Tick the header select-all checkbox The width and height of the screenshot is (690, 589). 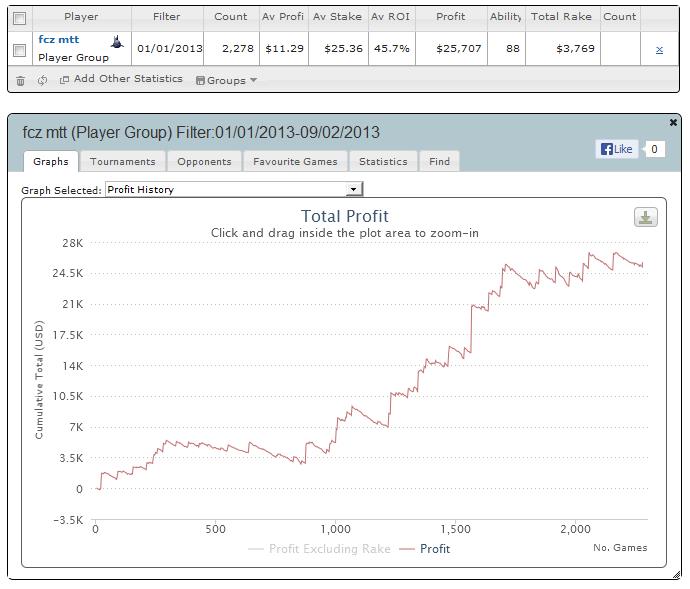tap(20, 18)
